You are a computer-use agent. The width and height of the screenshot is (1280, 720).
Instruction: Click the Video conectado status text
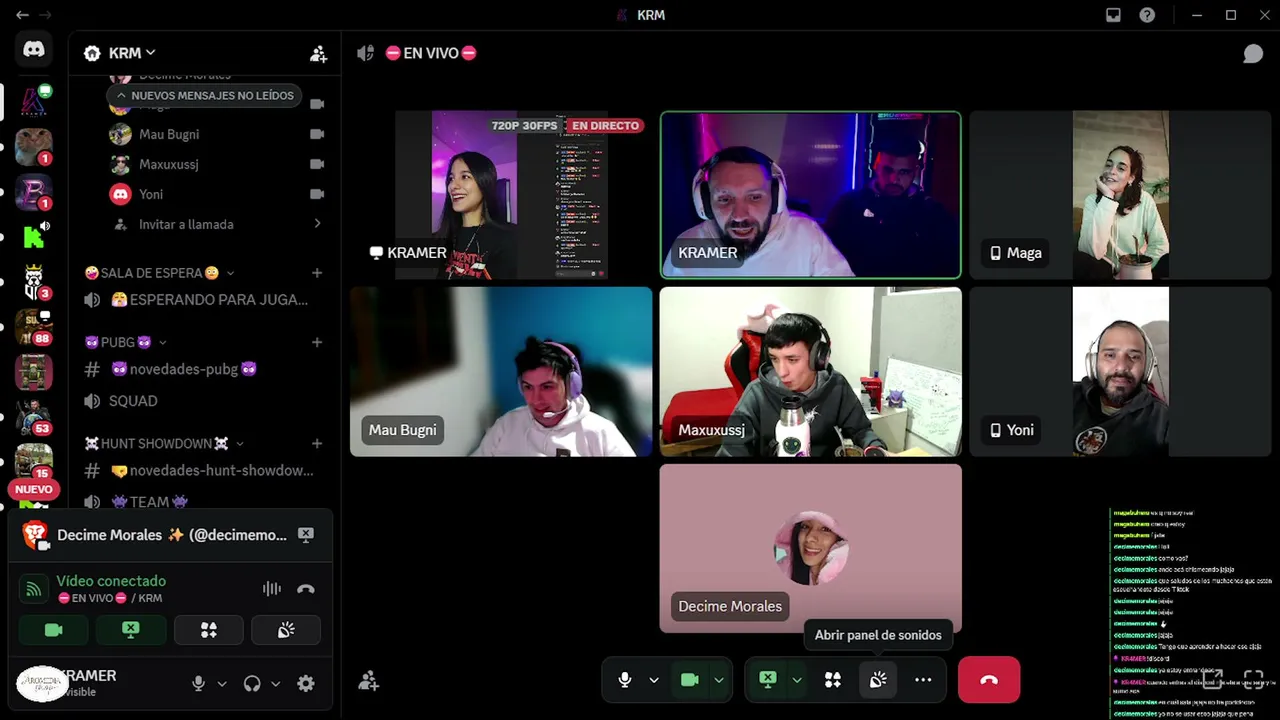[x=111, y=581]
